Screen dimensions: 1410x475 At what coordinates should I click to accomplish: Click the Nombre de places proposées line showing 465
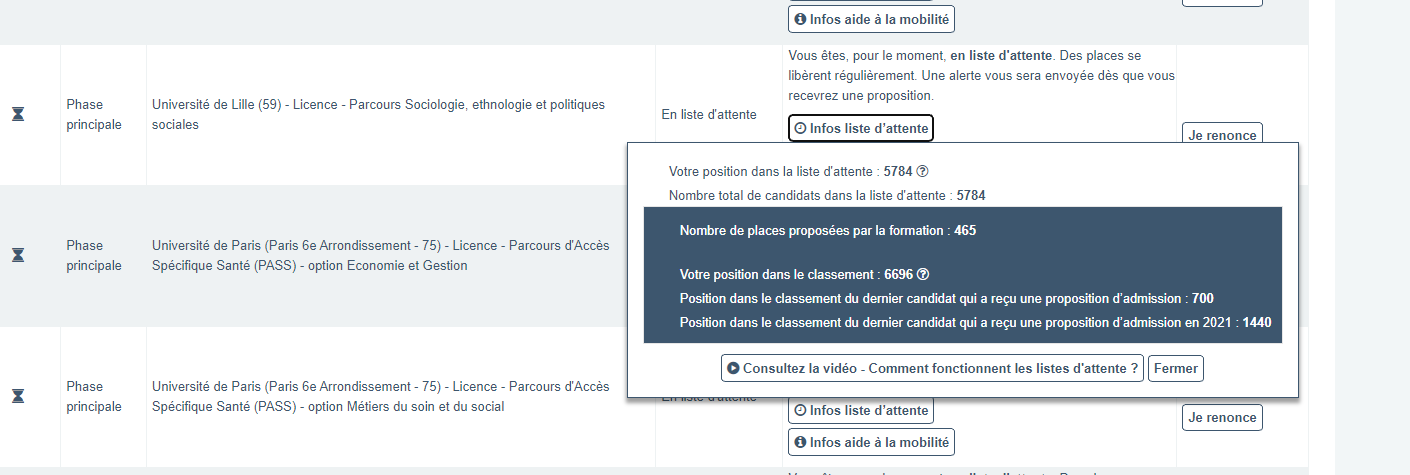pos(827,231)
